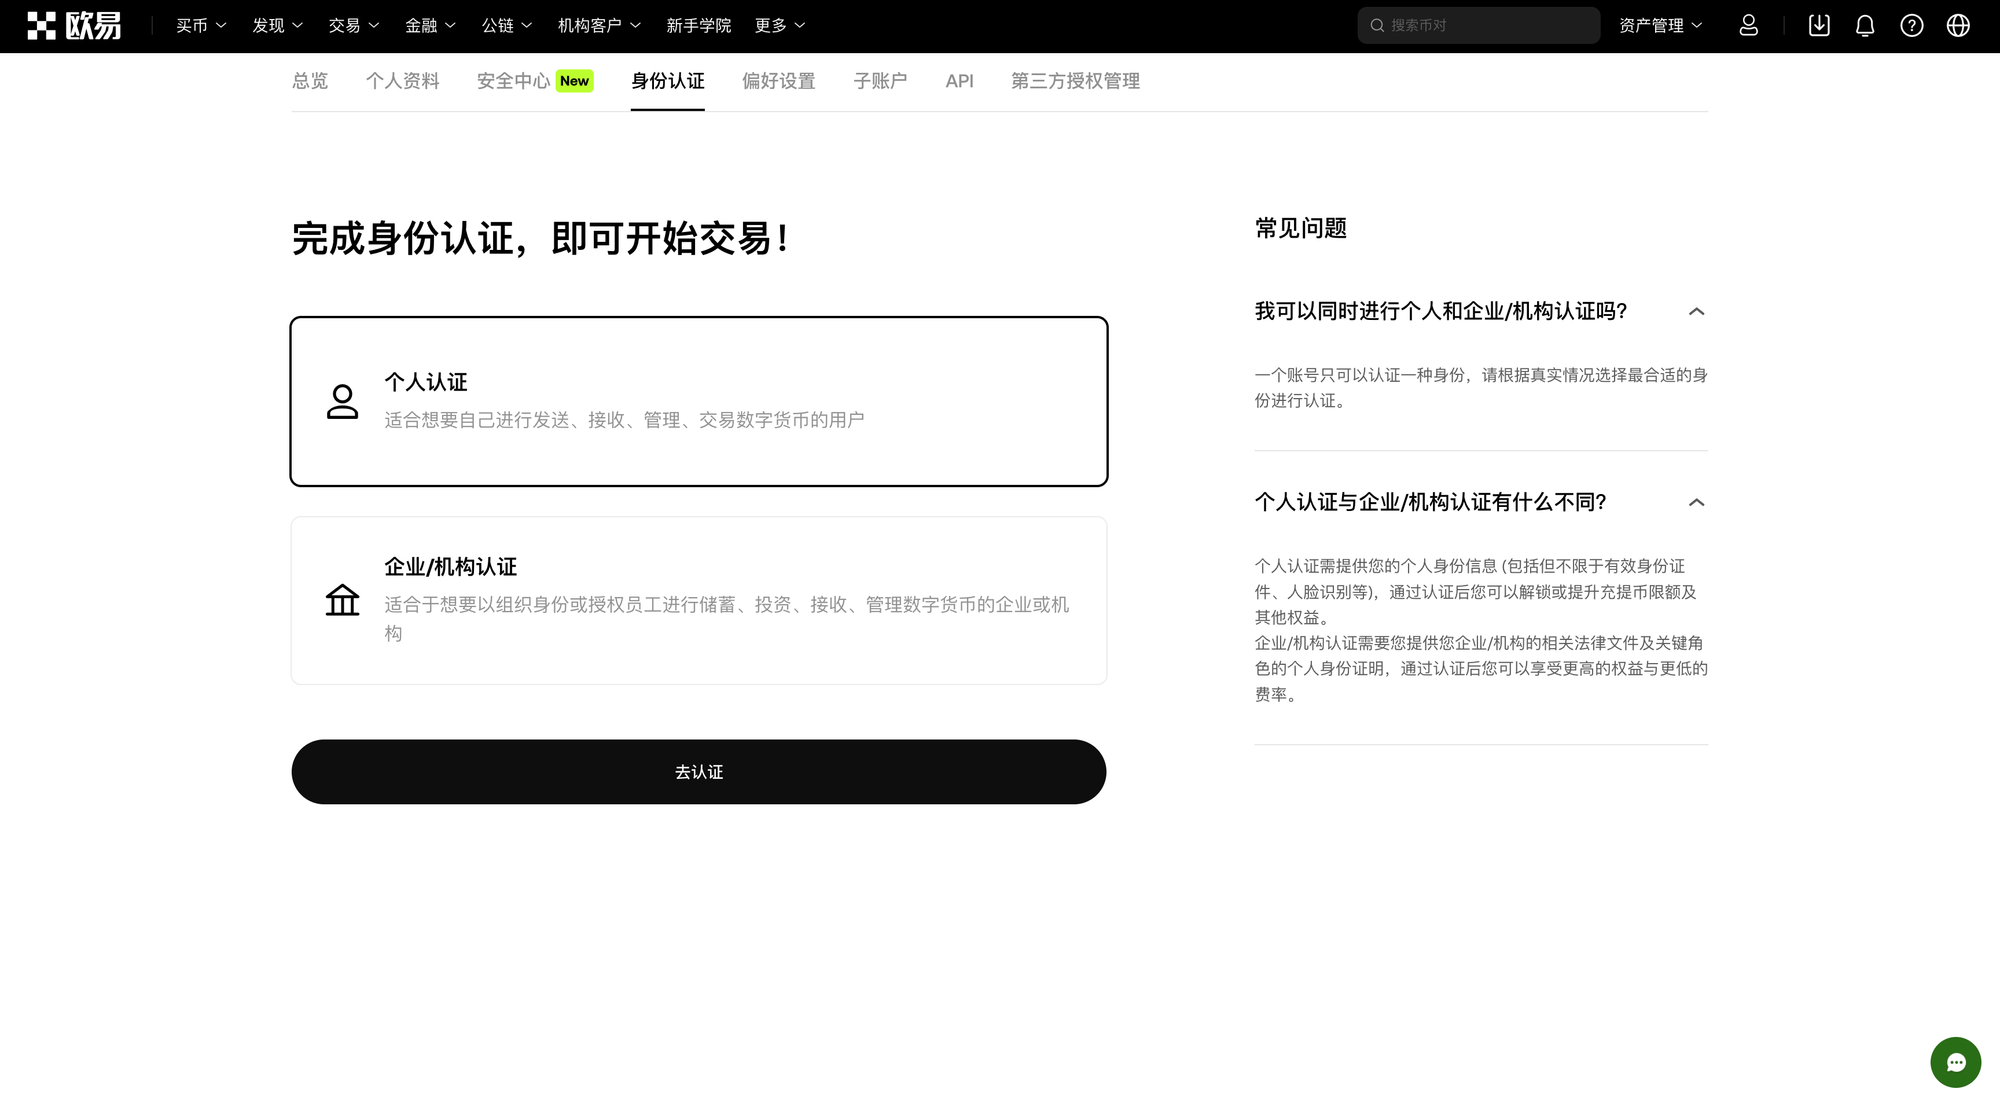Switch to the 安全中心 tab

pyautogui.click(x=513, y=81)
